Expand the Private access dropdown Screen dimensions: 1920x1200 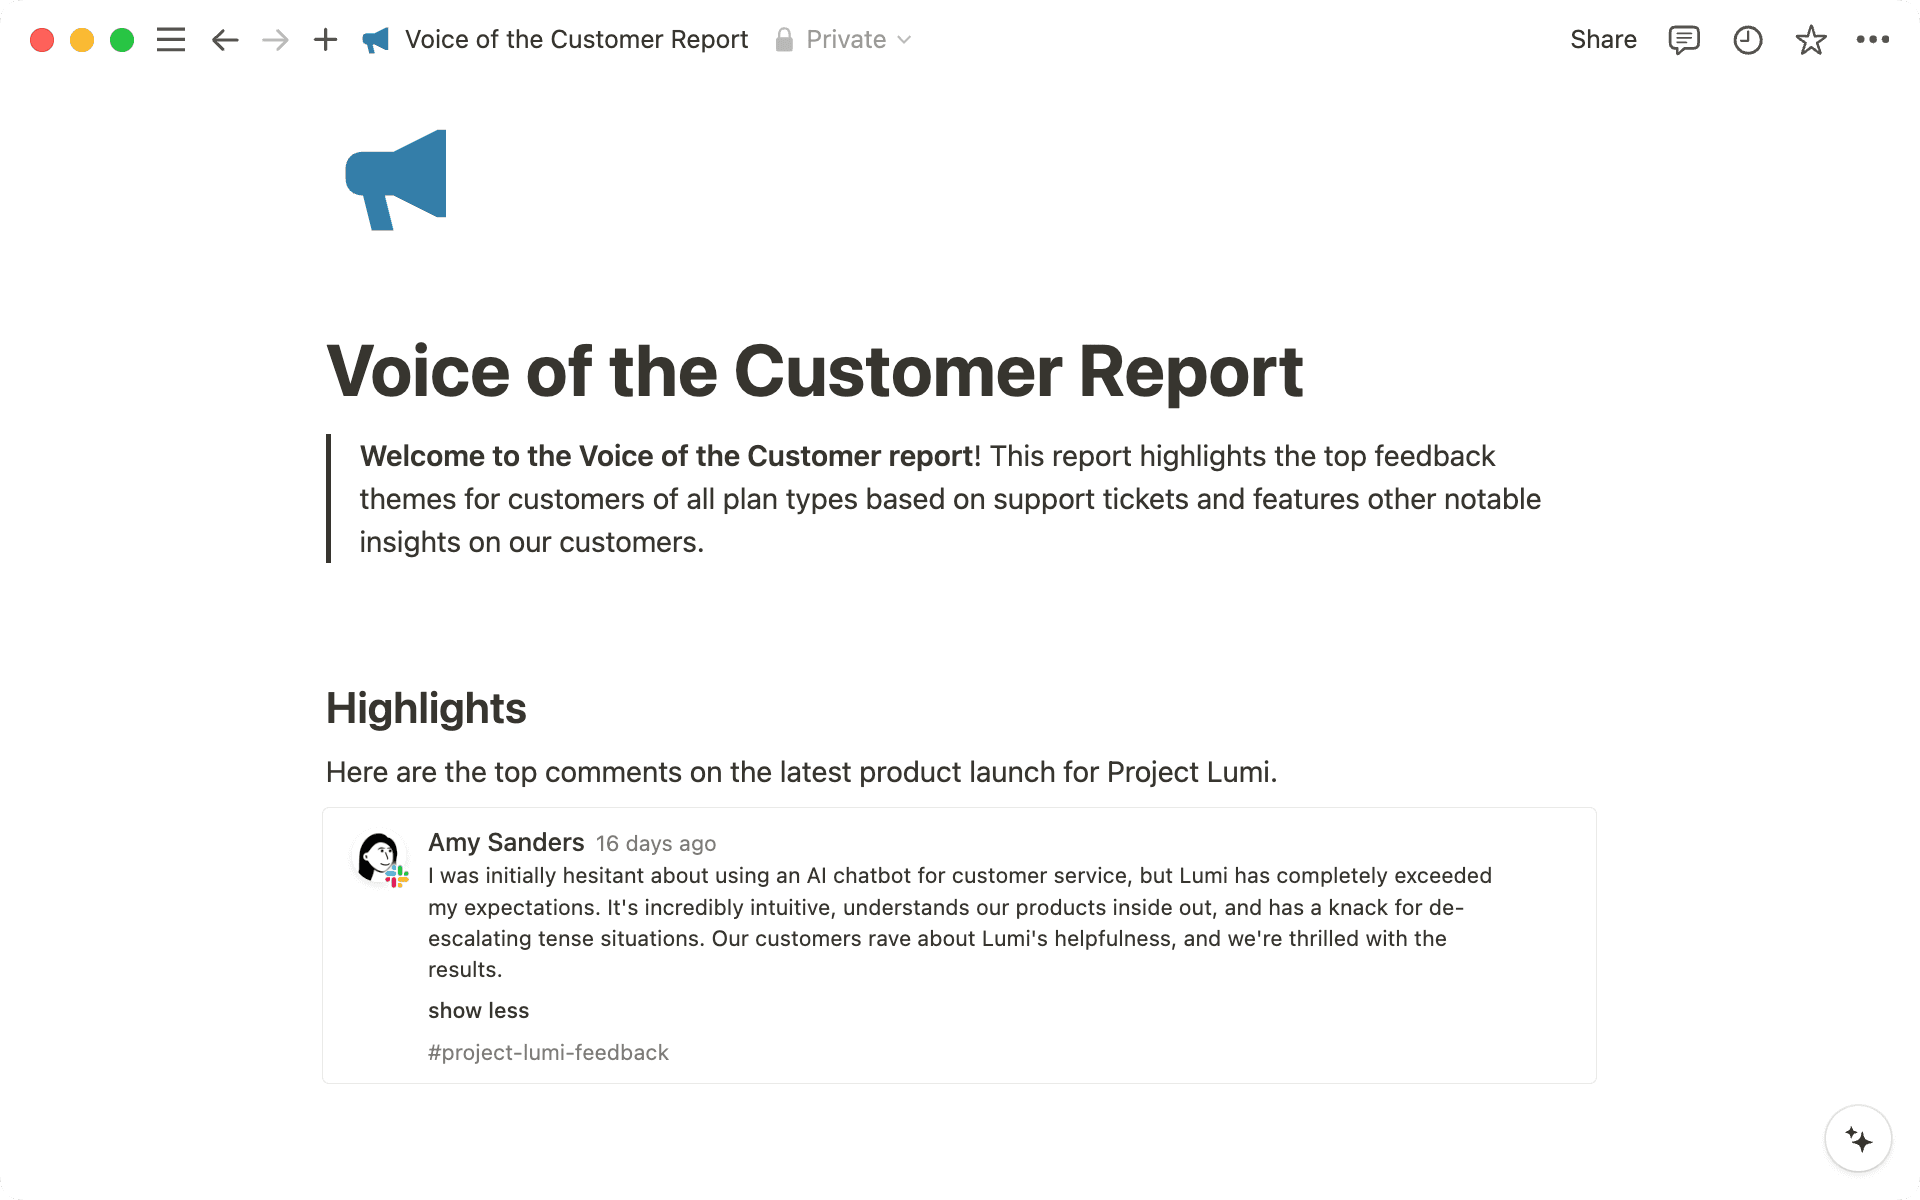click(845, 40)
